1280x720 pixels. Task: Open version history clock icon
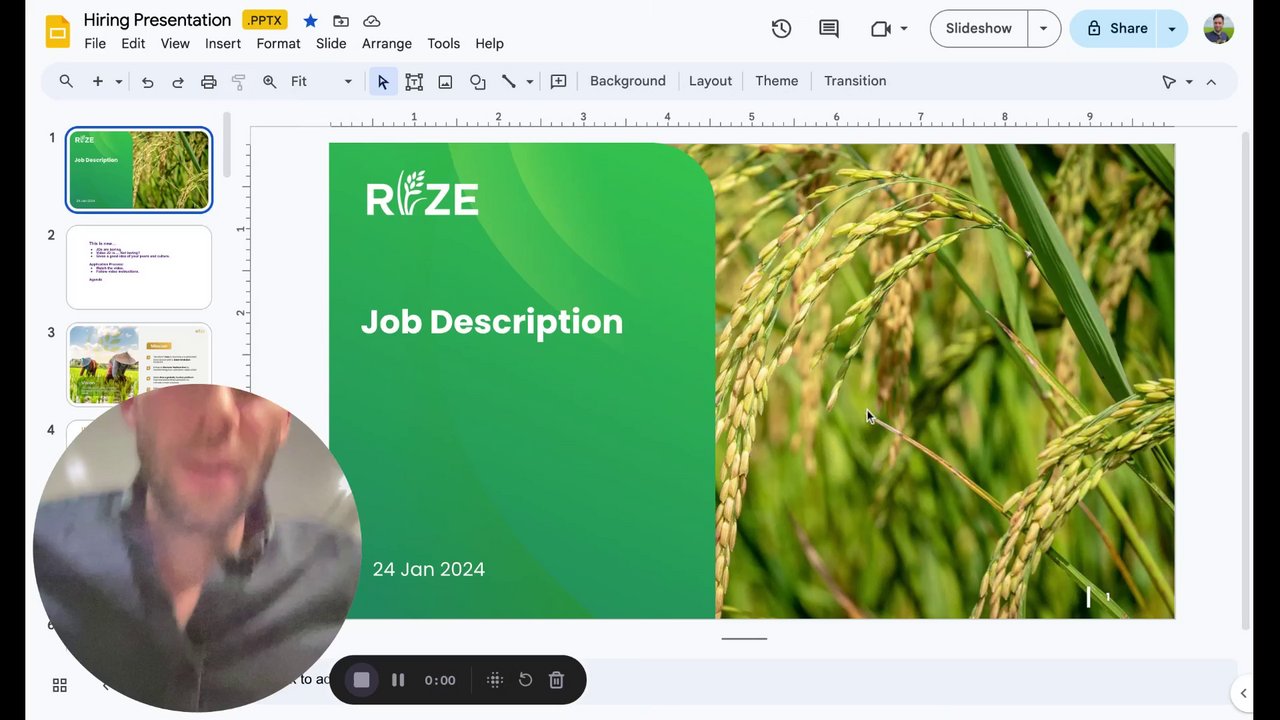tap(781, 29)
